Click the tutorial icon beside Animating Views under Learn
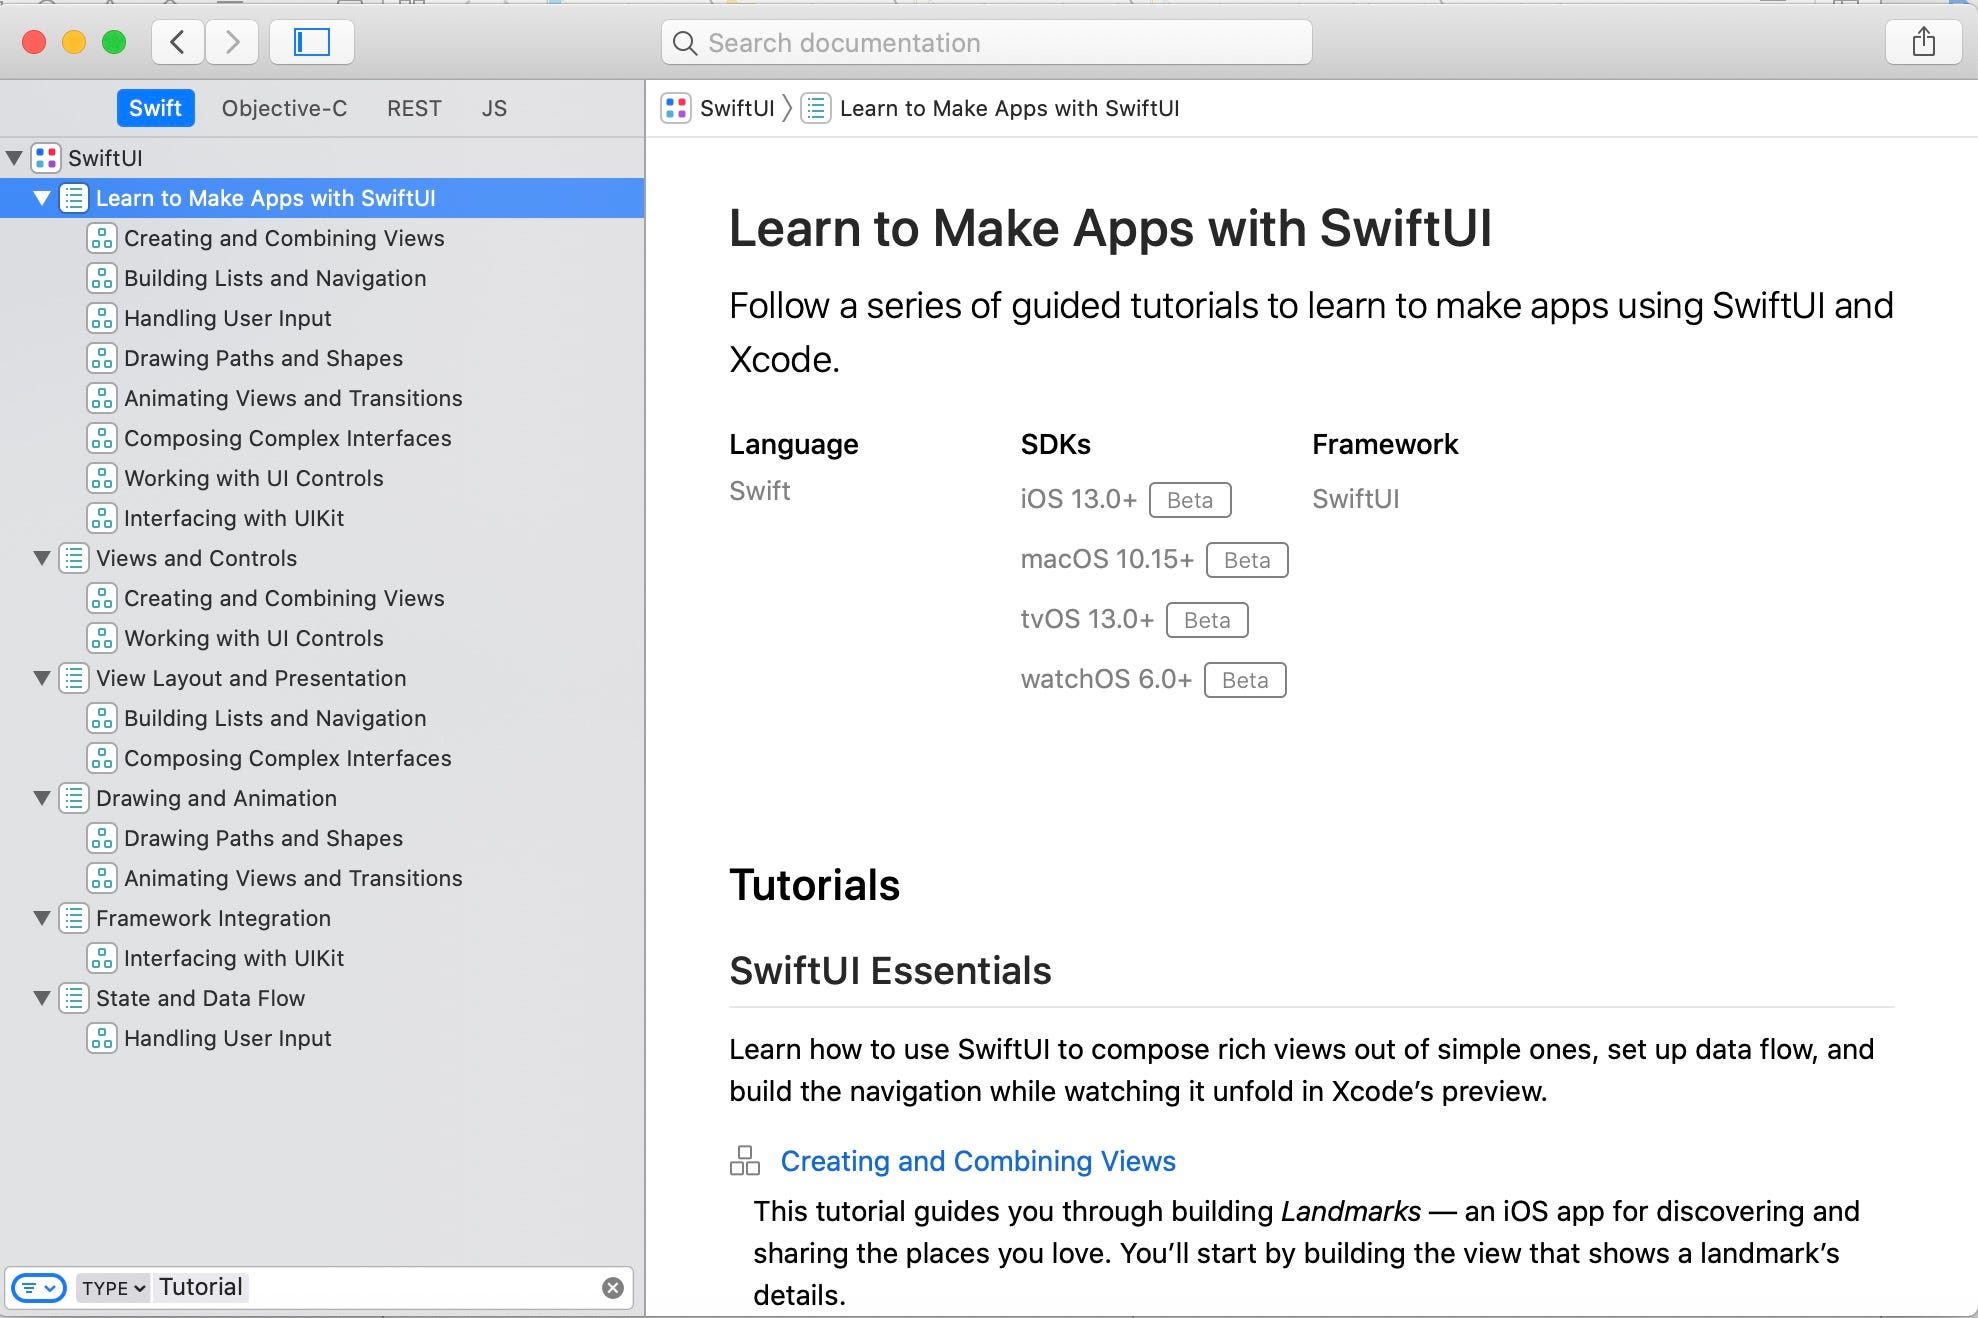This screenshot has height=1318, width=1978. (102, 398)
